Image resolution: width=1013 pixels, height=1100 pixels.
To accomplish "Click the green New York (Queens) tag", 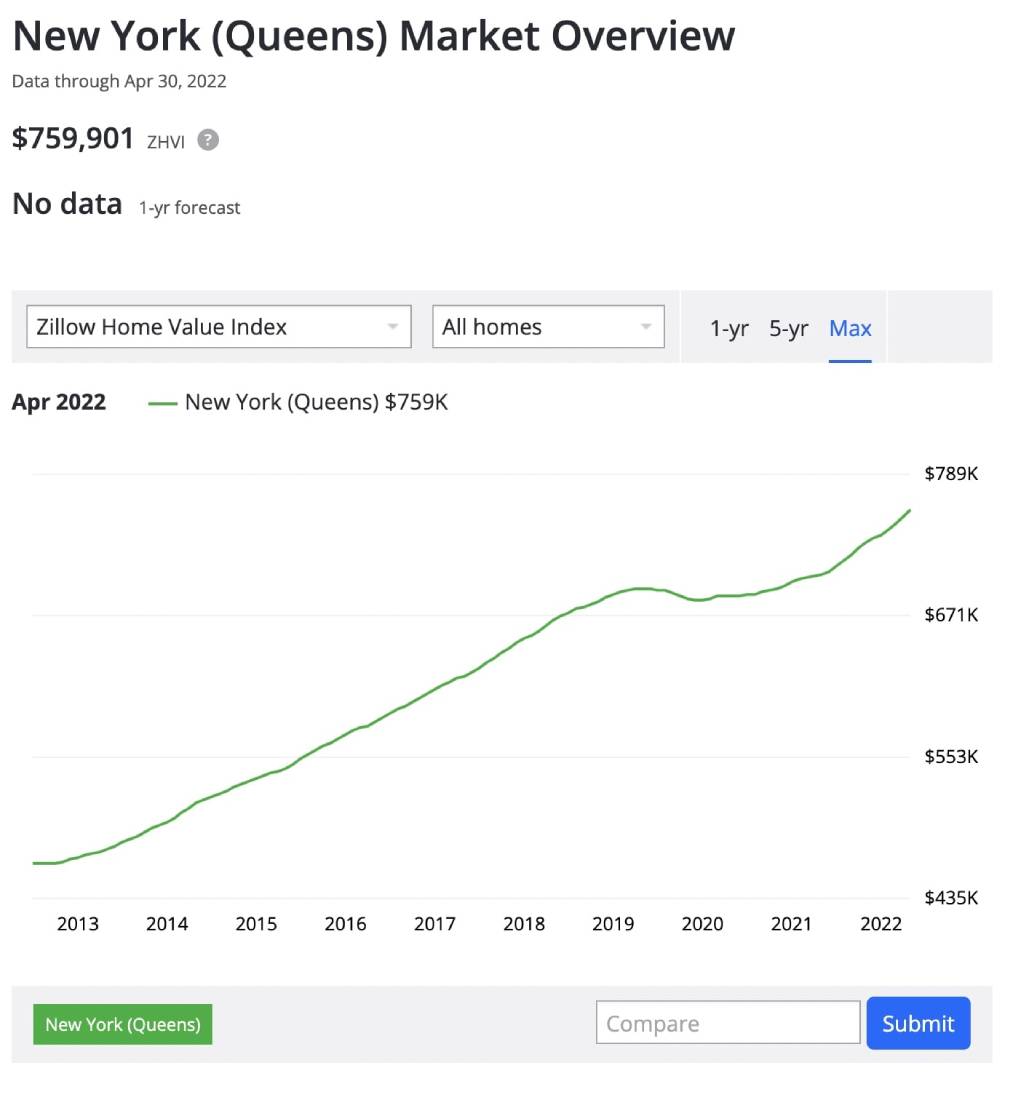I will [x=123, y=1024].
